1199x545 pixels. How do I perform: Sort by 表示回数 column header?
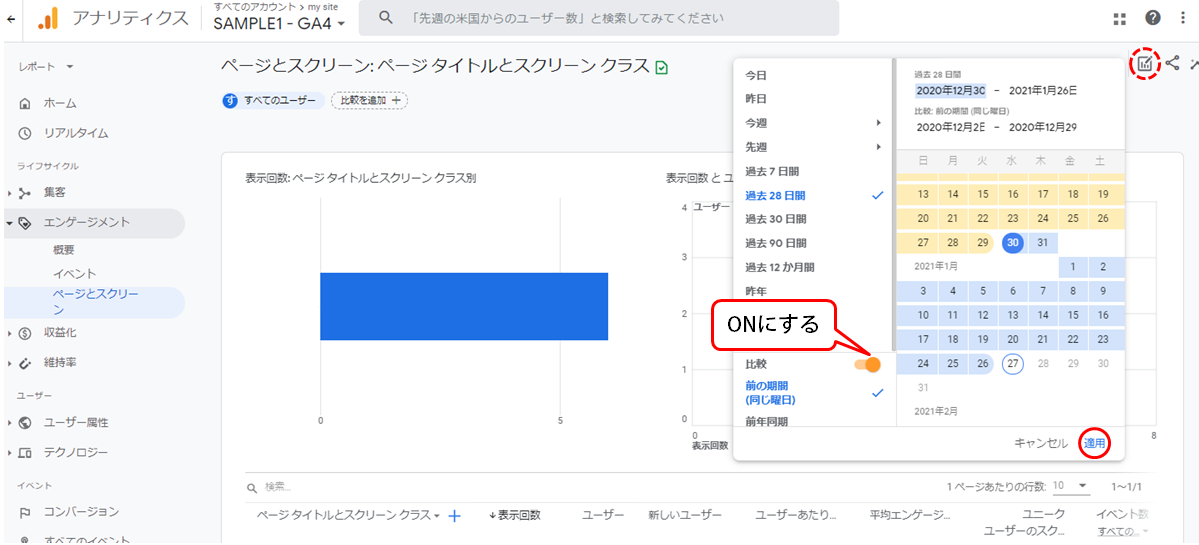[515, 515]
